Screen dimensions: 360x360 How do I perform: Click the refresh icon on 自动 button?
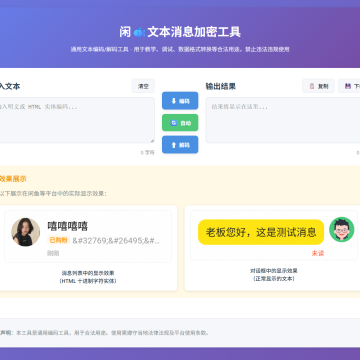point(173,123)
